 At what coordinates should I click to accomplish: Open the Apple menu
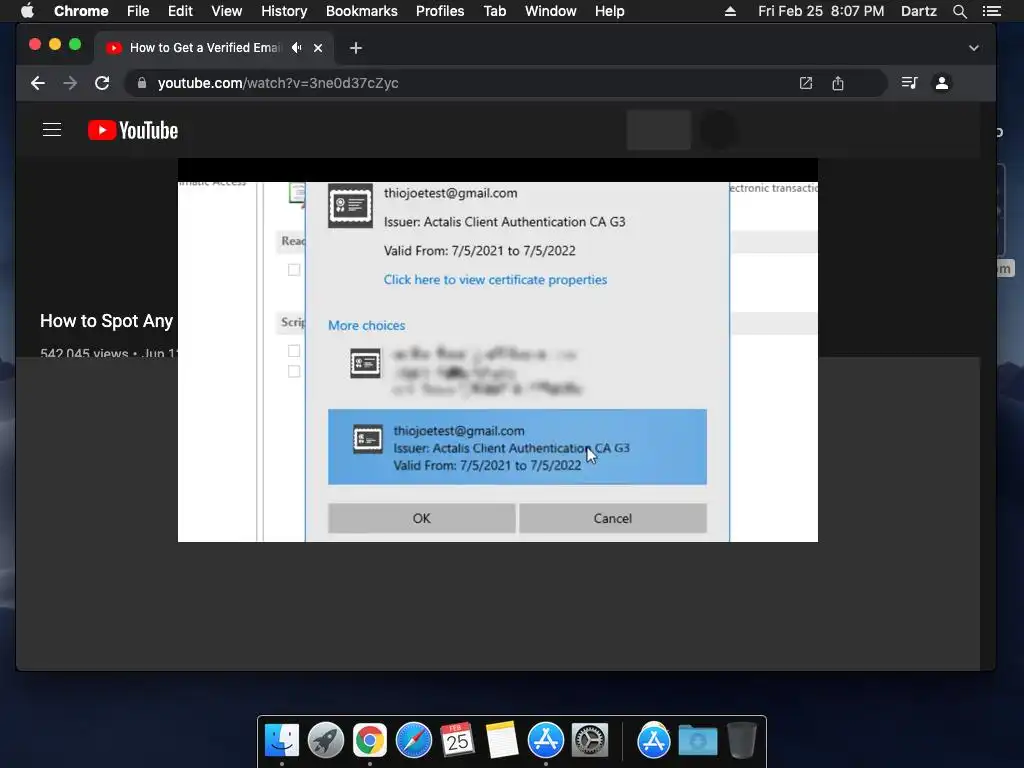point(27,11)
